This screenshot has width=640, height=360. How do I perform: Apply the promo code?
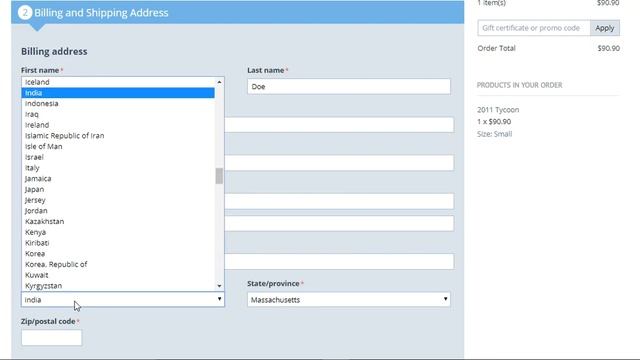point(604,28)
